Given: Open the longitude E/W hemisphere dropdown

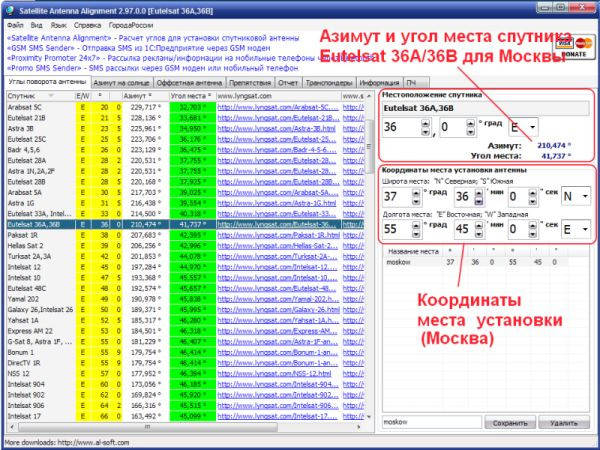Looking at the screenshot, I should (x=584, y=229).
